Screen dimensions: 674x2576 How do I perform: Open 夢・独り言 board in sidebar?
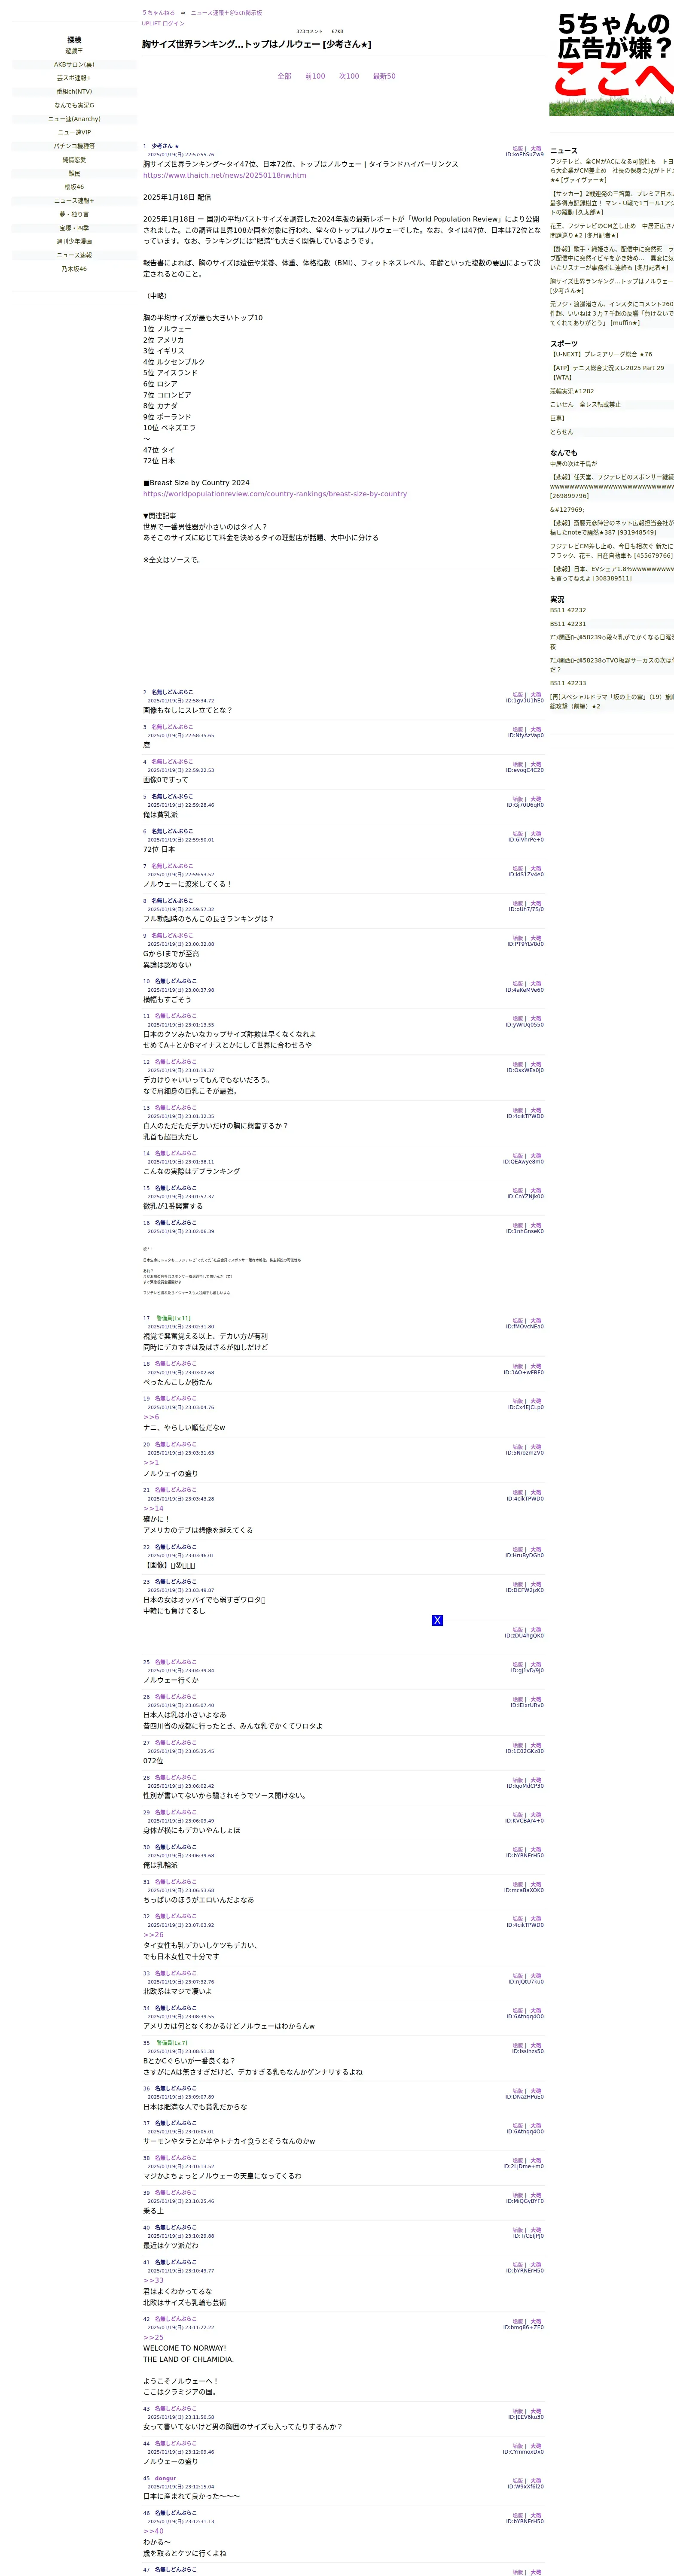(74, 214)
